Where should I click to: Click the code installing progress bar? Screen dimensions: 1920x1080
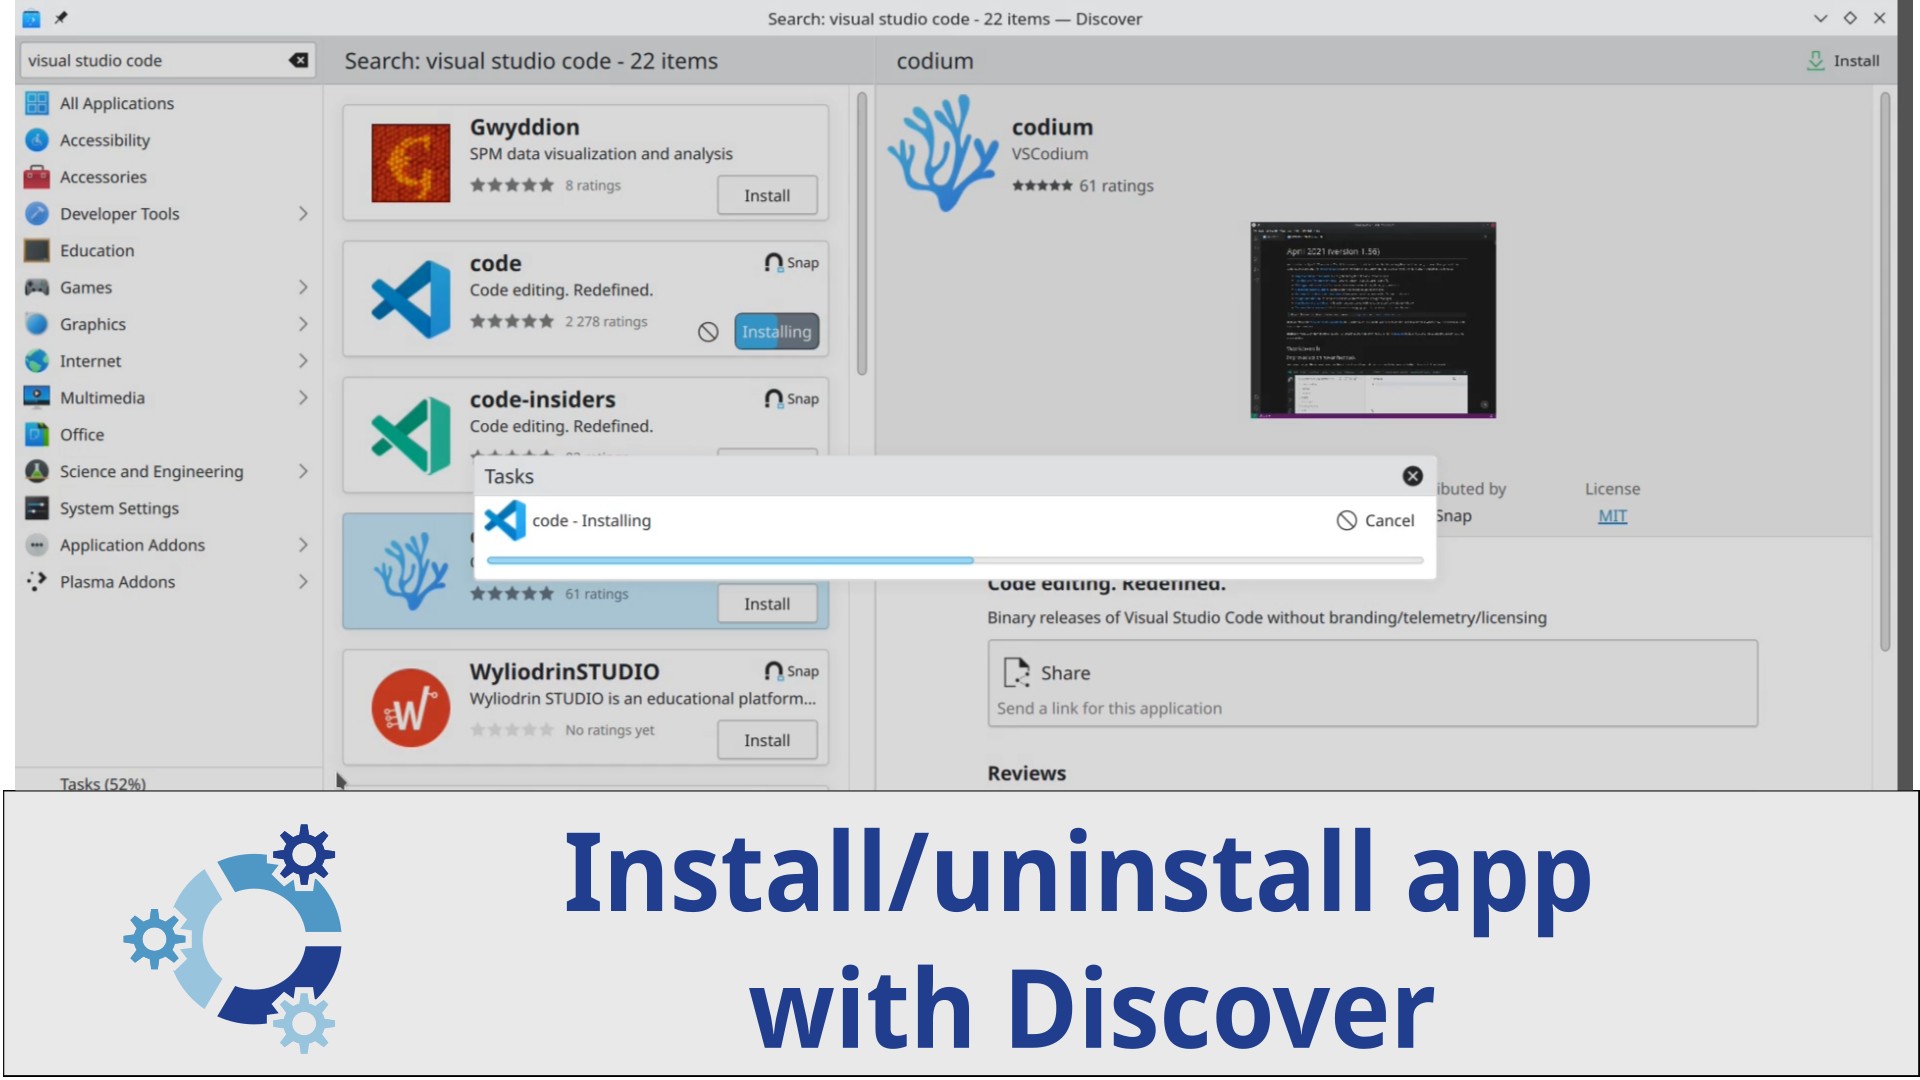click(954, 561)
